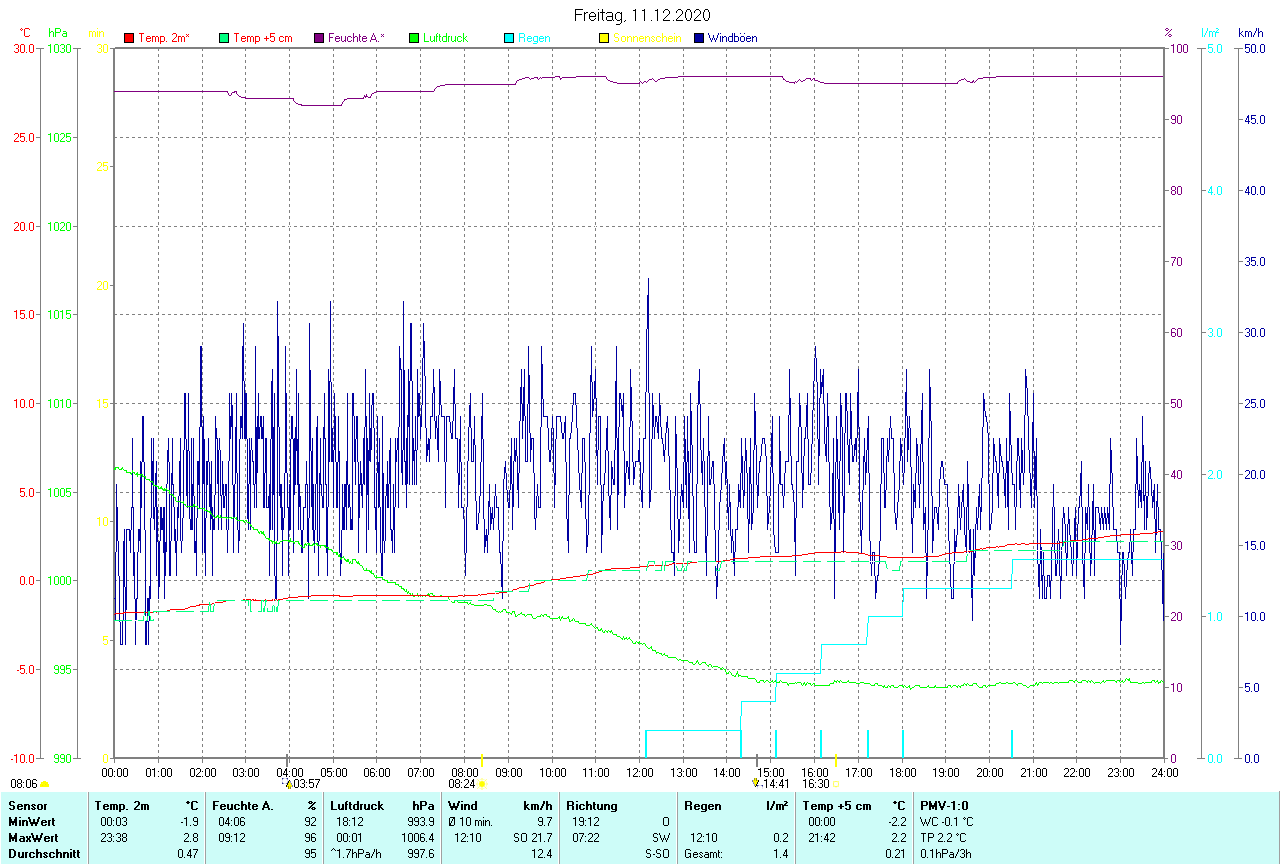Image resolution: width=1280 pixels, height=864 pixels.
Task: Click the Wind column header in the table
Action: click(x=463, y=806)
